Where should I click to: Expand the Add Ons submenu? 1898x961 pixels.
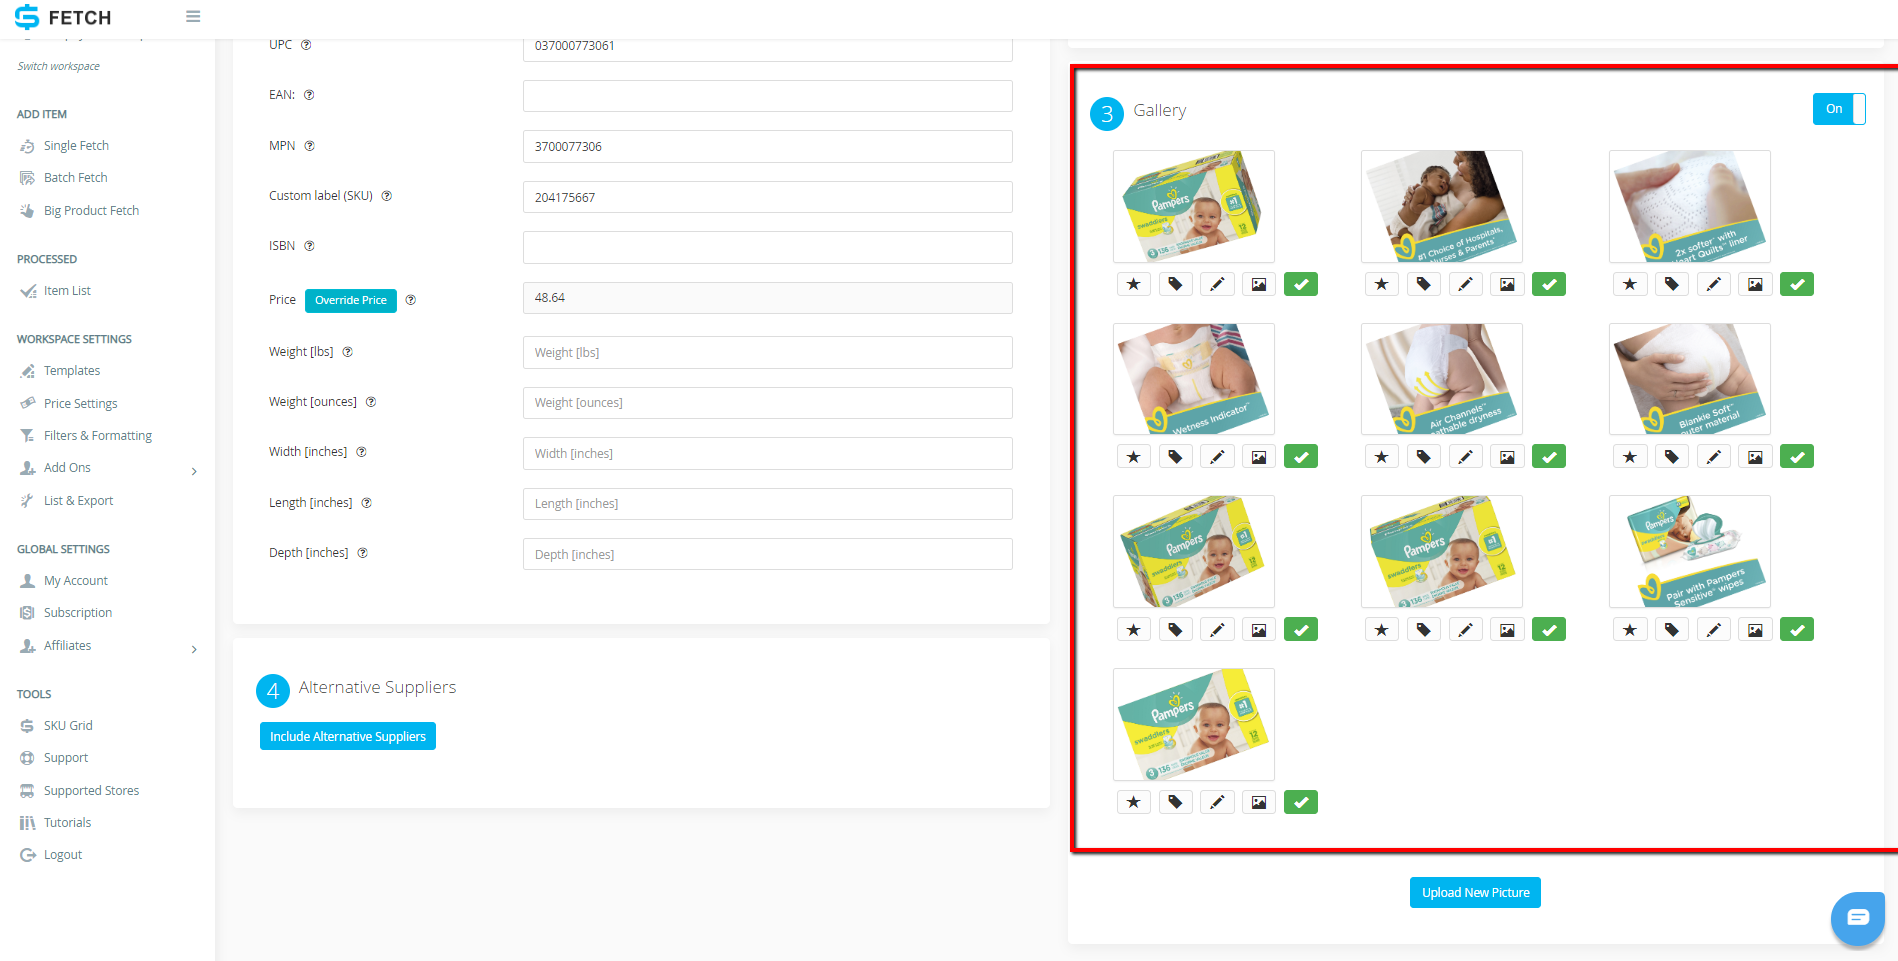point(194,471)
